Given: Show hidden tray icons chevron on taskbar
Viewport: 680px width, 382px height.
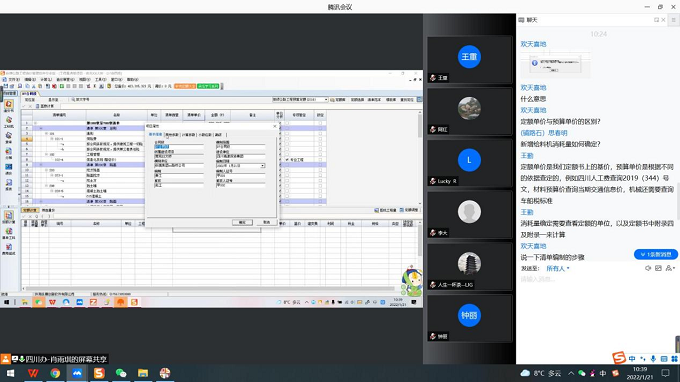Looking at the screenshot, I should pyautogui.click(x=571, y=373).
